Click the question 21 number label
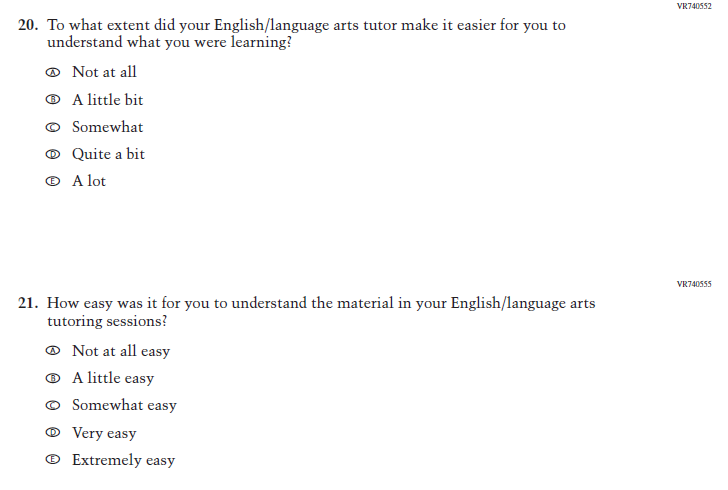The image size is (728, 490). click(28, 303)
